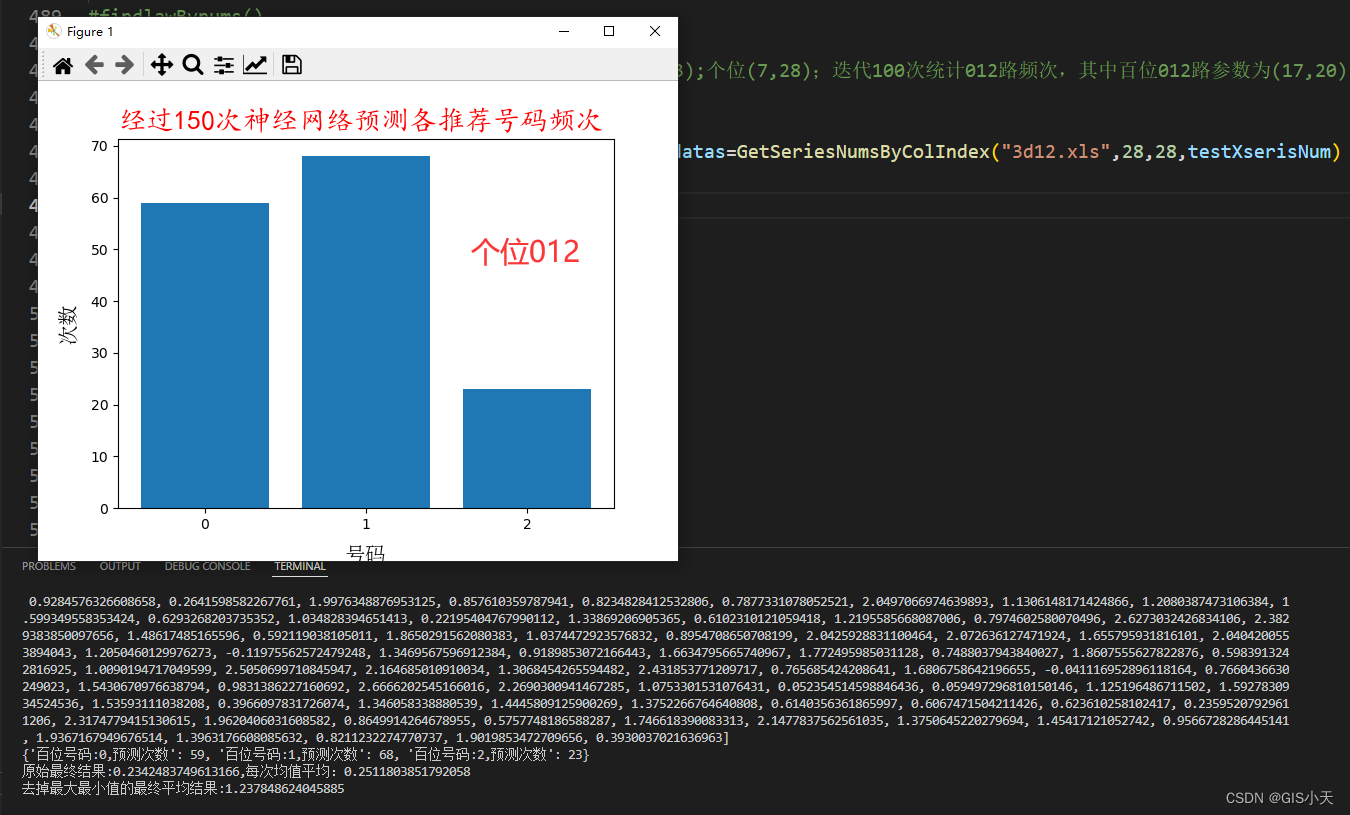Image resolution: width=1350 pixels, height=815 pixels.
Task: Click the terminal line starting with '原始最终结果'
Action: [246, 771]
